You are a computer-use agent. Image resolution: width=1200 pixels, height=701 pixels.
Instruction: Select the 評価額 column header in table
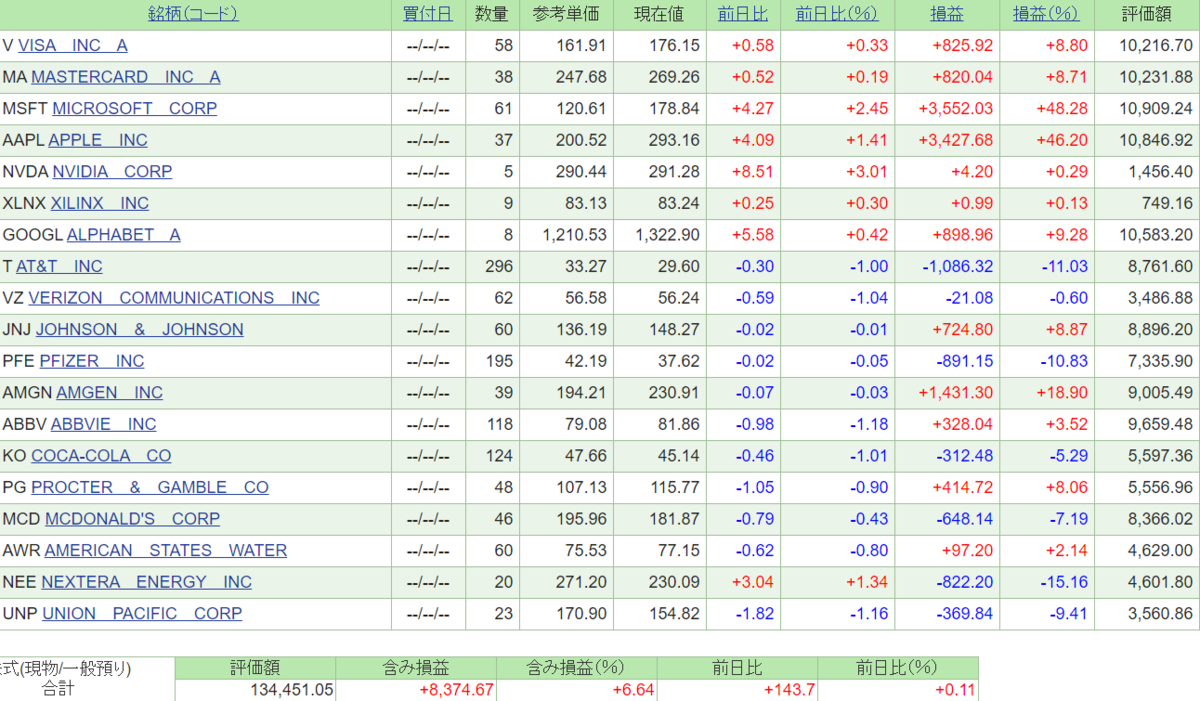tap(1147, 14)
